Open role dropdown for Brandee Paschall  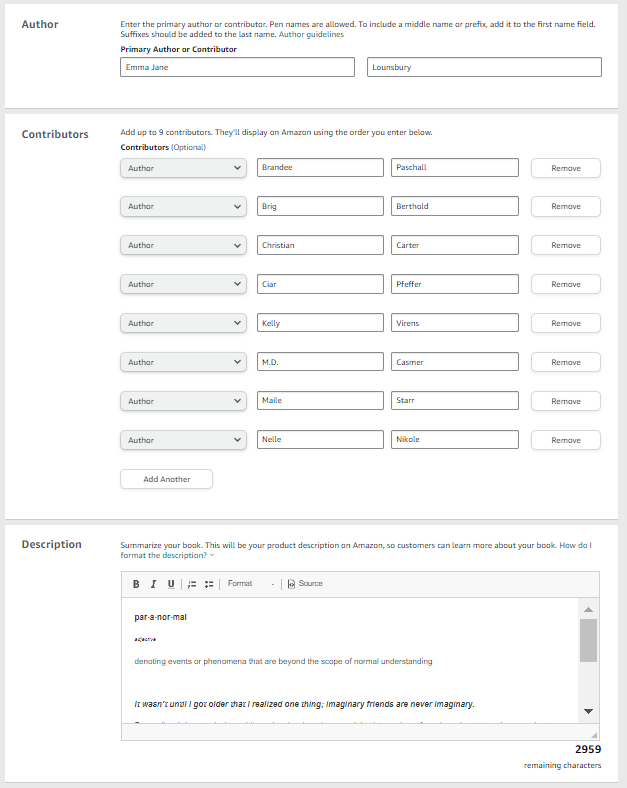(x=183, y=168)
